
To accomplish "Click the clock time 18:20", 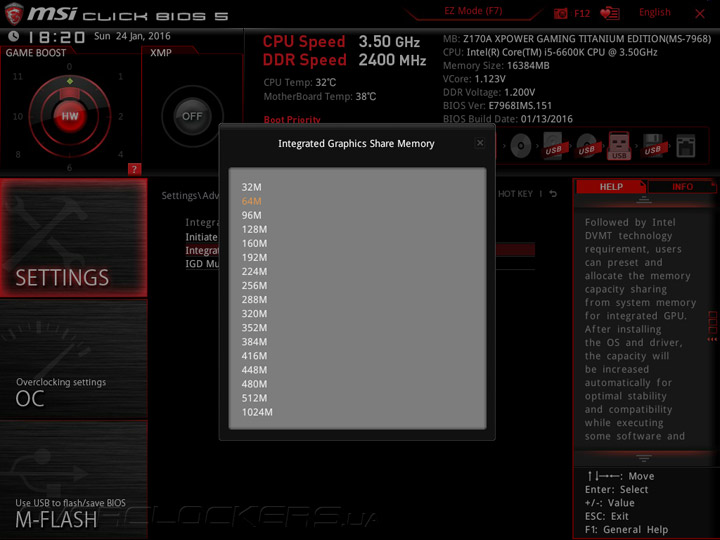I will point(56,37).
